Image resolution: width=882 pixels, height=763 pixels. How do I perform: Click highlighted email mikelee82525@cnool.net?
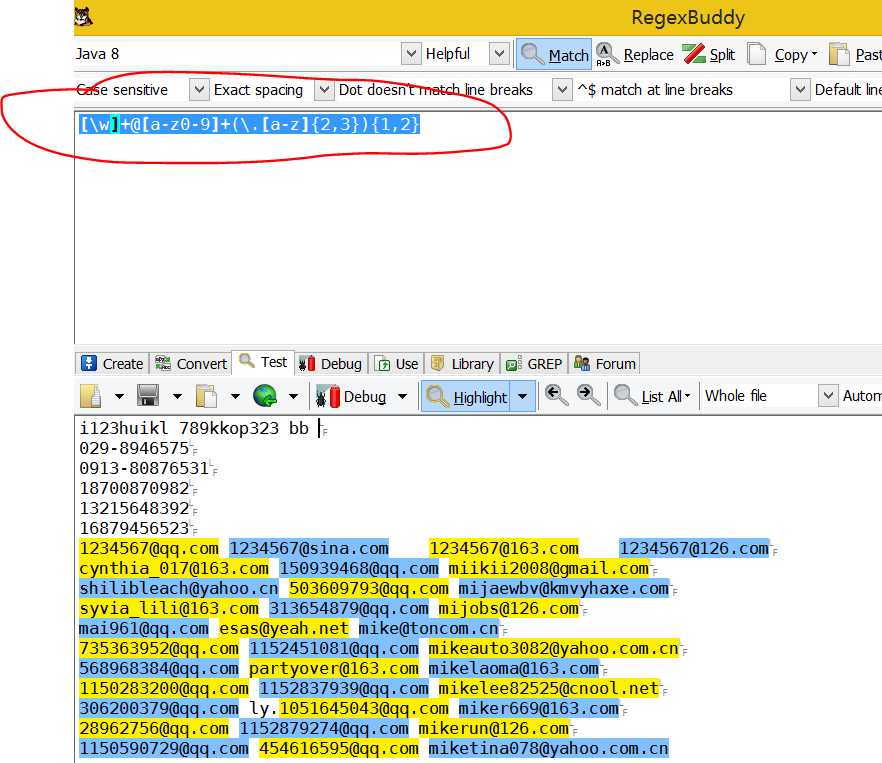548,688
